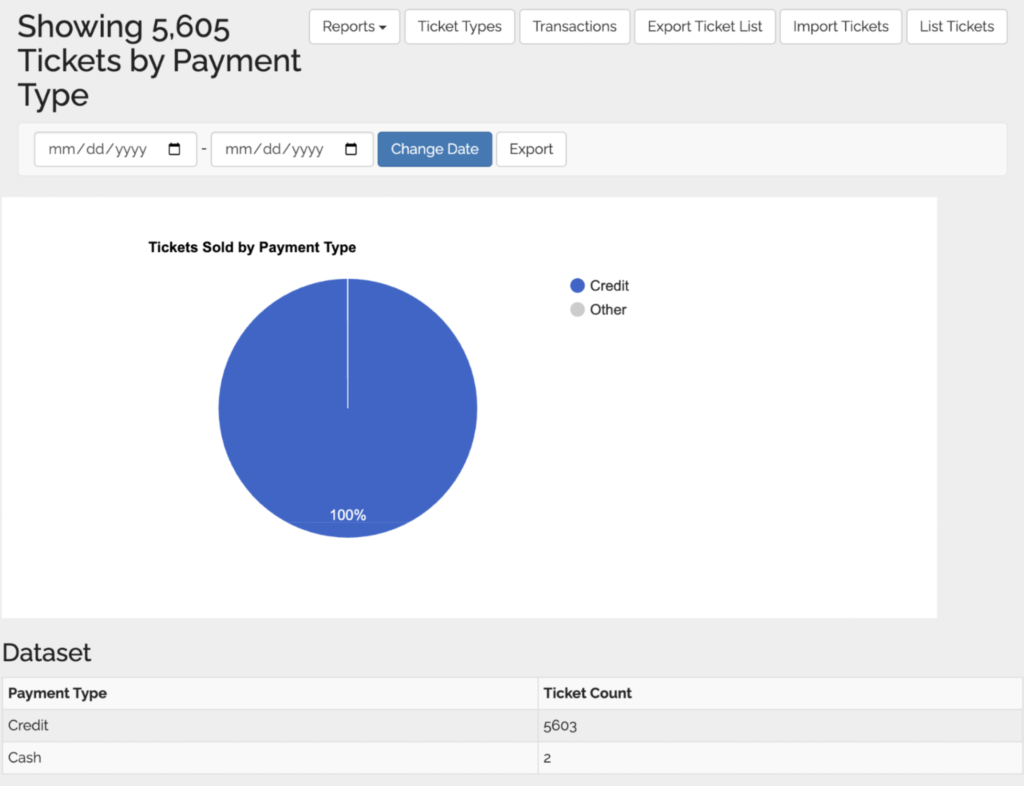Click the blue Credit legend dot
Viewport: 1024px width, 786px height.
577,286
